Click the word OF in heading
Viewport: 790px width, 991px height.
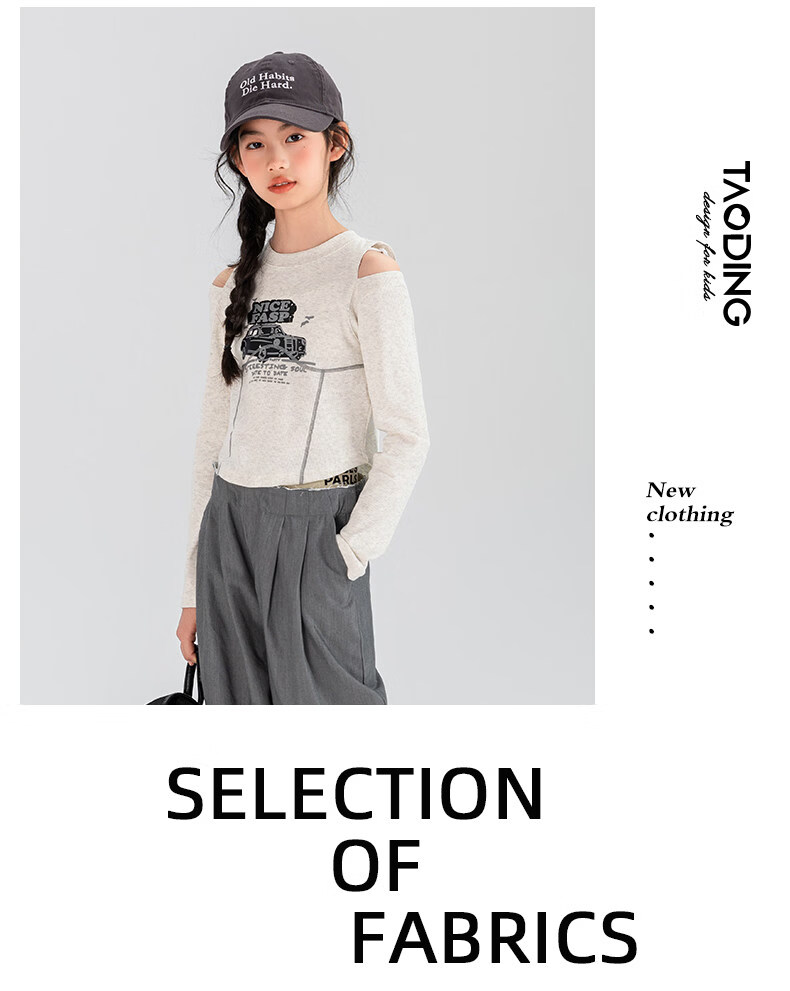(x=376, y=865)
